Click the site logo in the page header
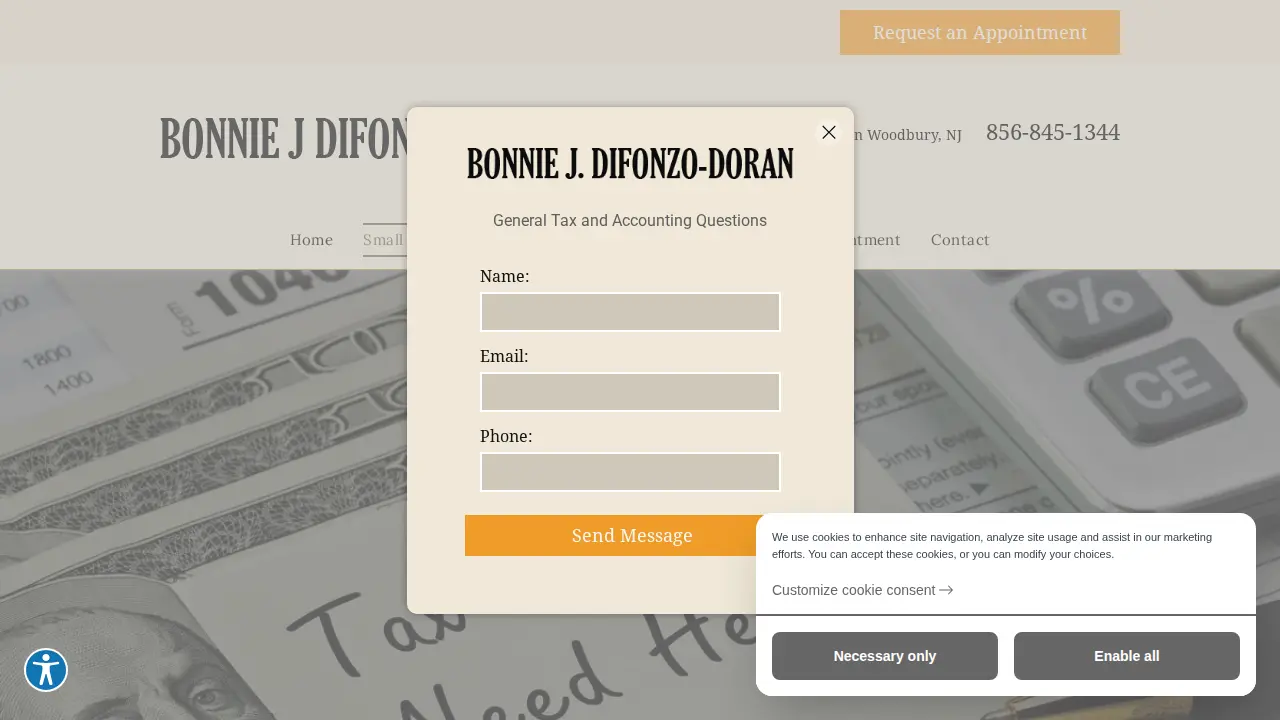1280x720 pixels. [x=284, y=139]
